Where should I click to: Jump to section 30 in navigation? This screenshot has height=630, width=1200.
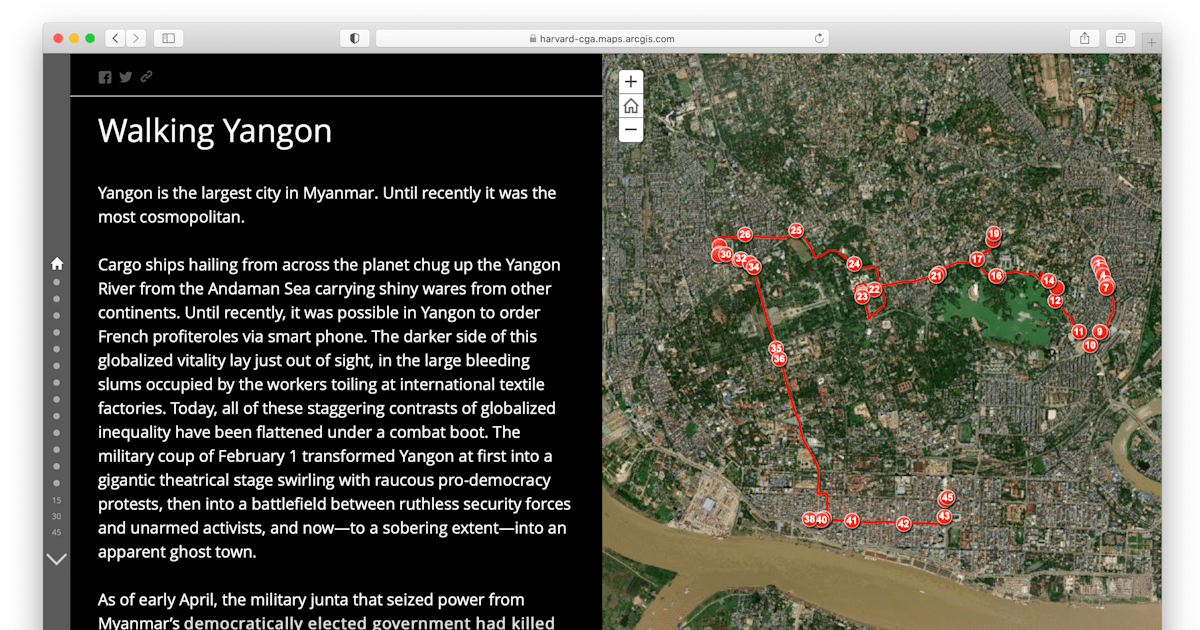point(57,516)
